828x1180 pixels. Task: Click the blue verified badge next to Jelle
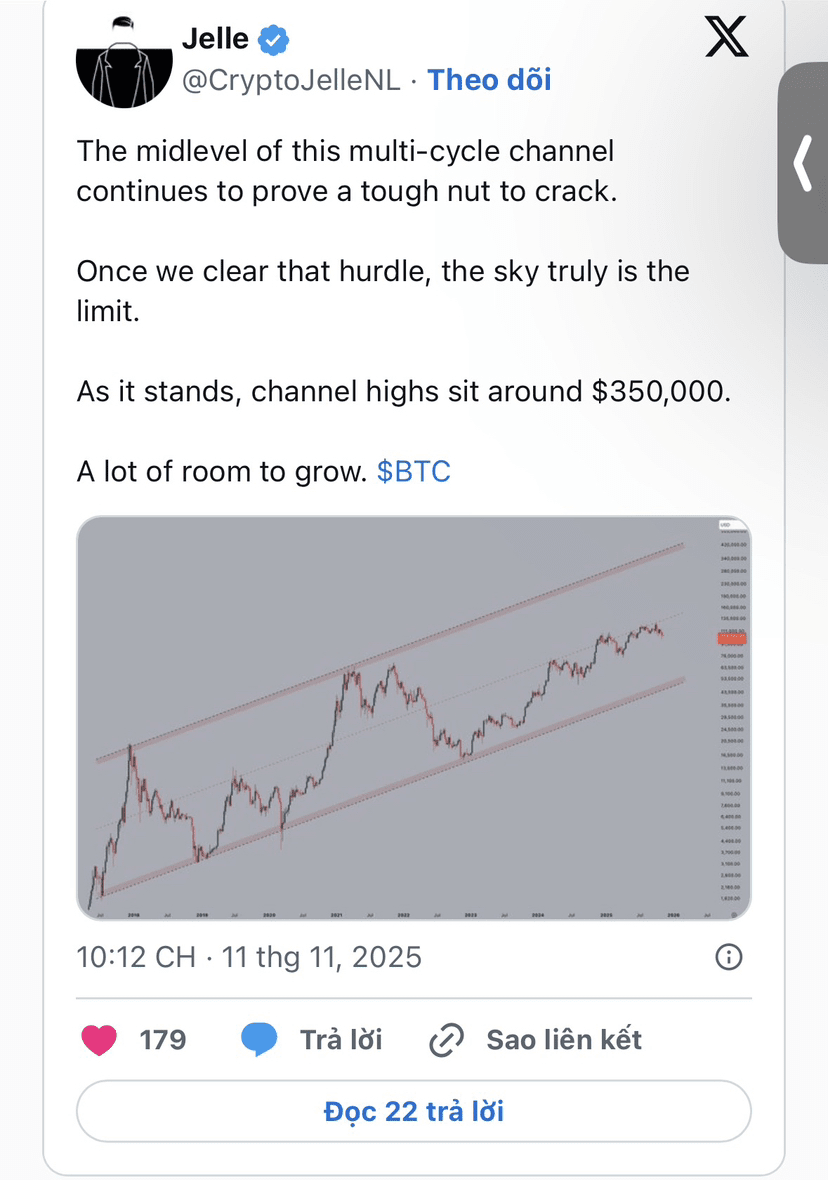coord(273,40)
